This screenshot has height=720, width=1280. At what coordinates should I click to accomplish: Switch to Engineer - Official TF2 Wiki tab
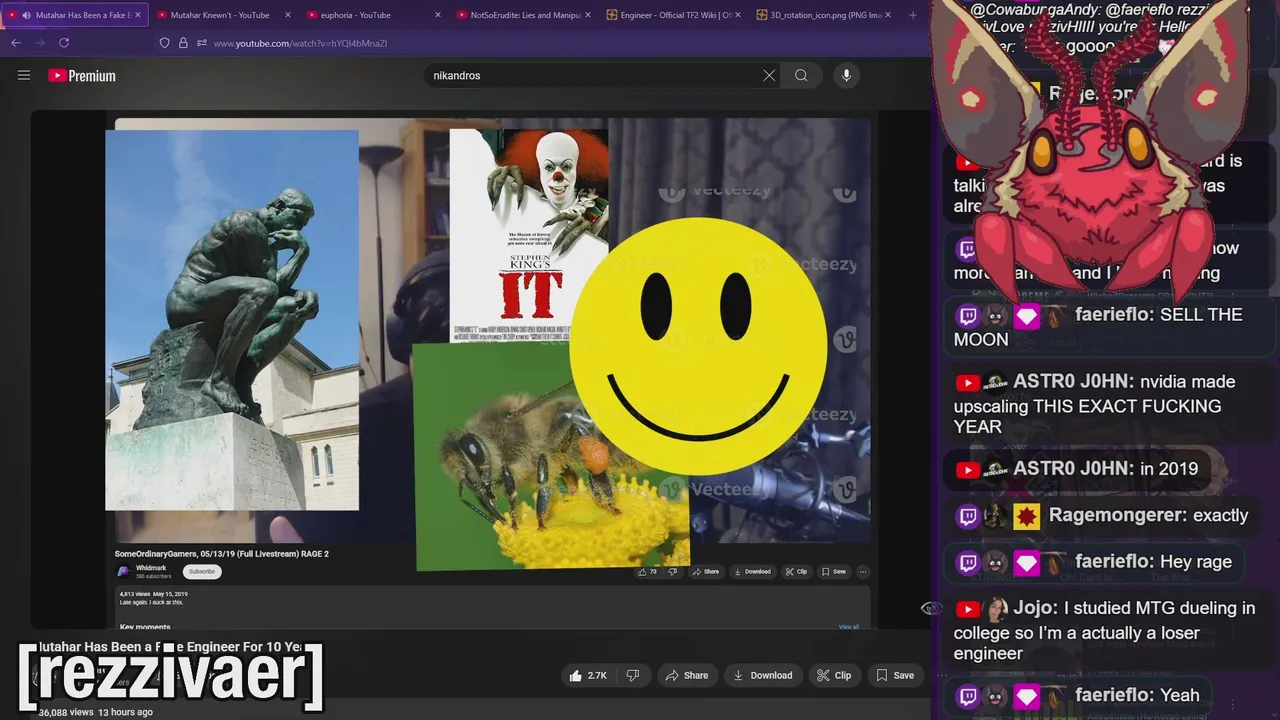coord(674,15)
